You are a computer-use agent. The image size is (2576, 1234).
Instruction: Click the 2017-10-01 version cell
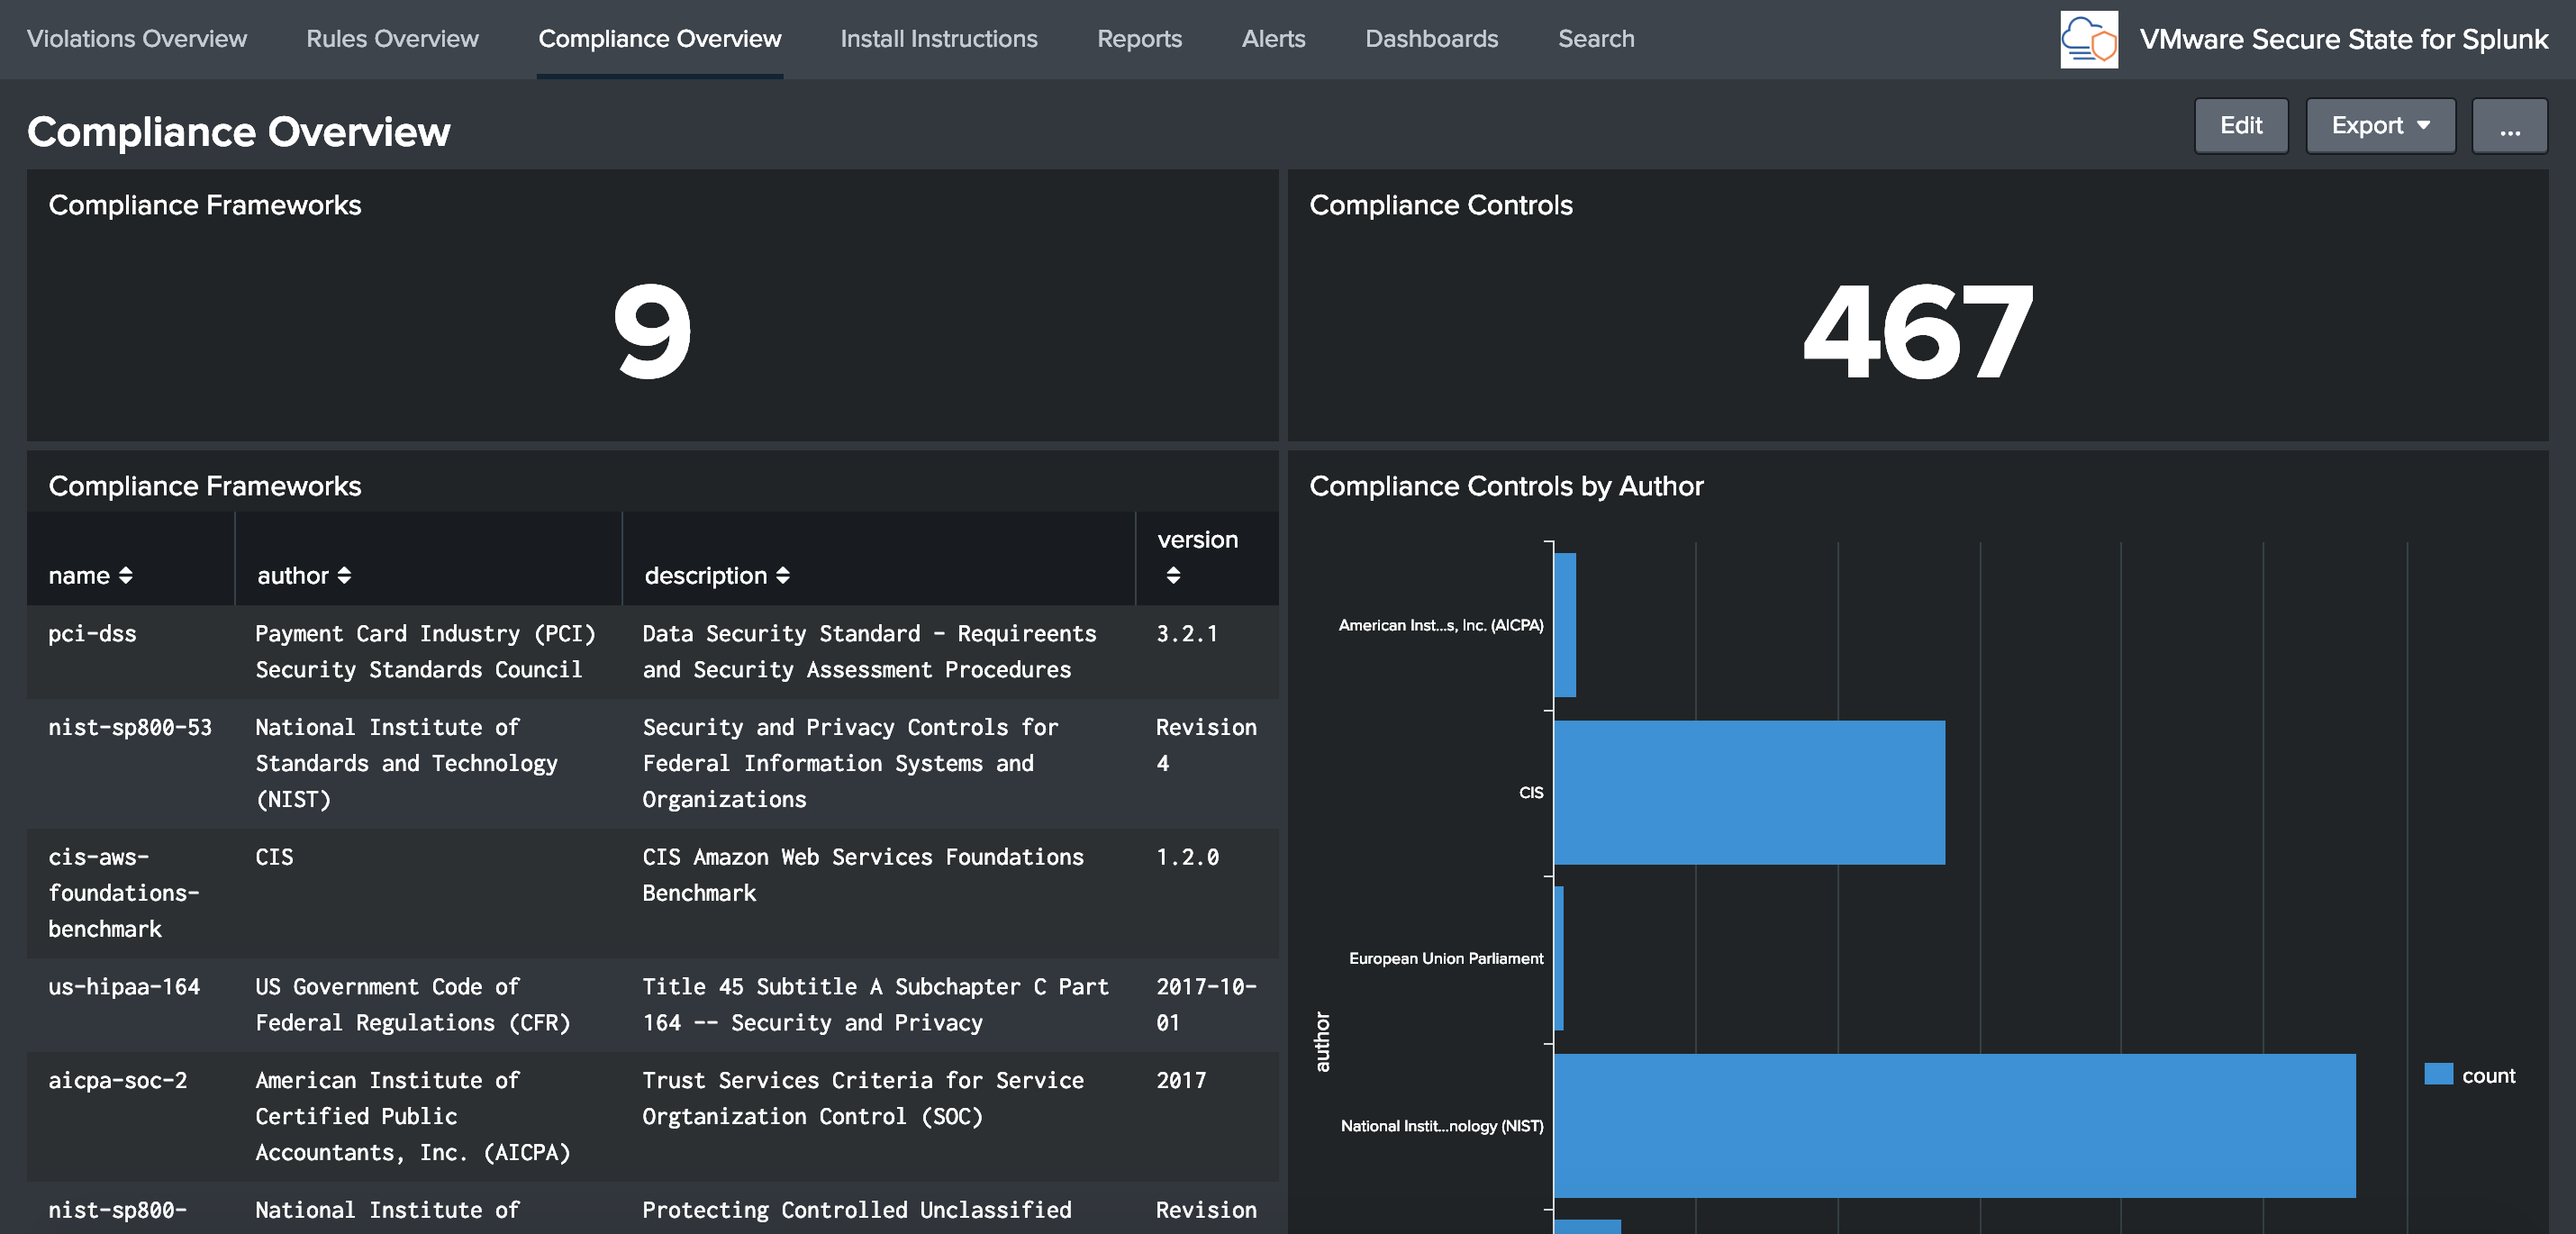1206,1004
